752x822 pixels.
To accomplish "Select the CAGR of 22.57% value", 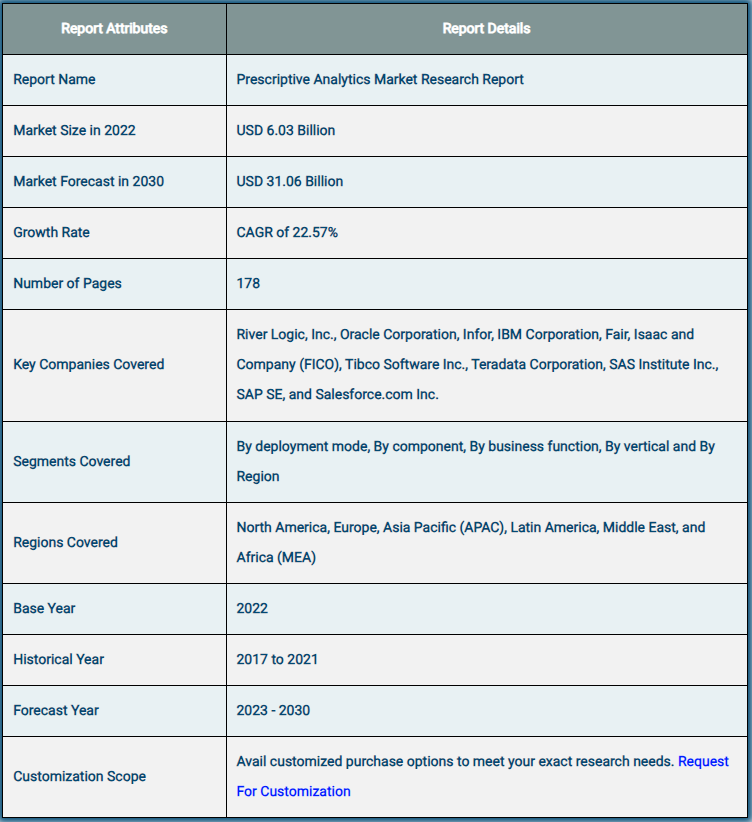I will pyautogui.click(x=287, y=232).
